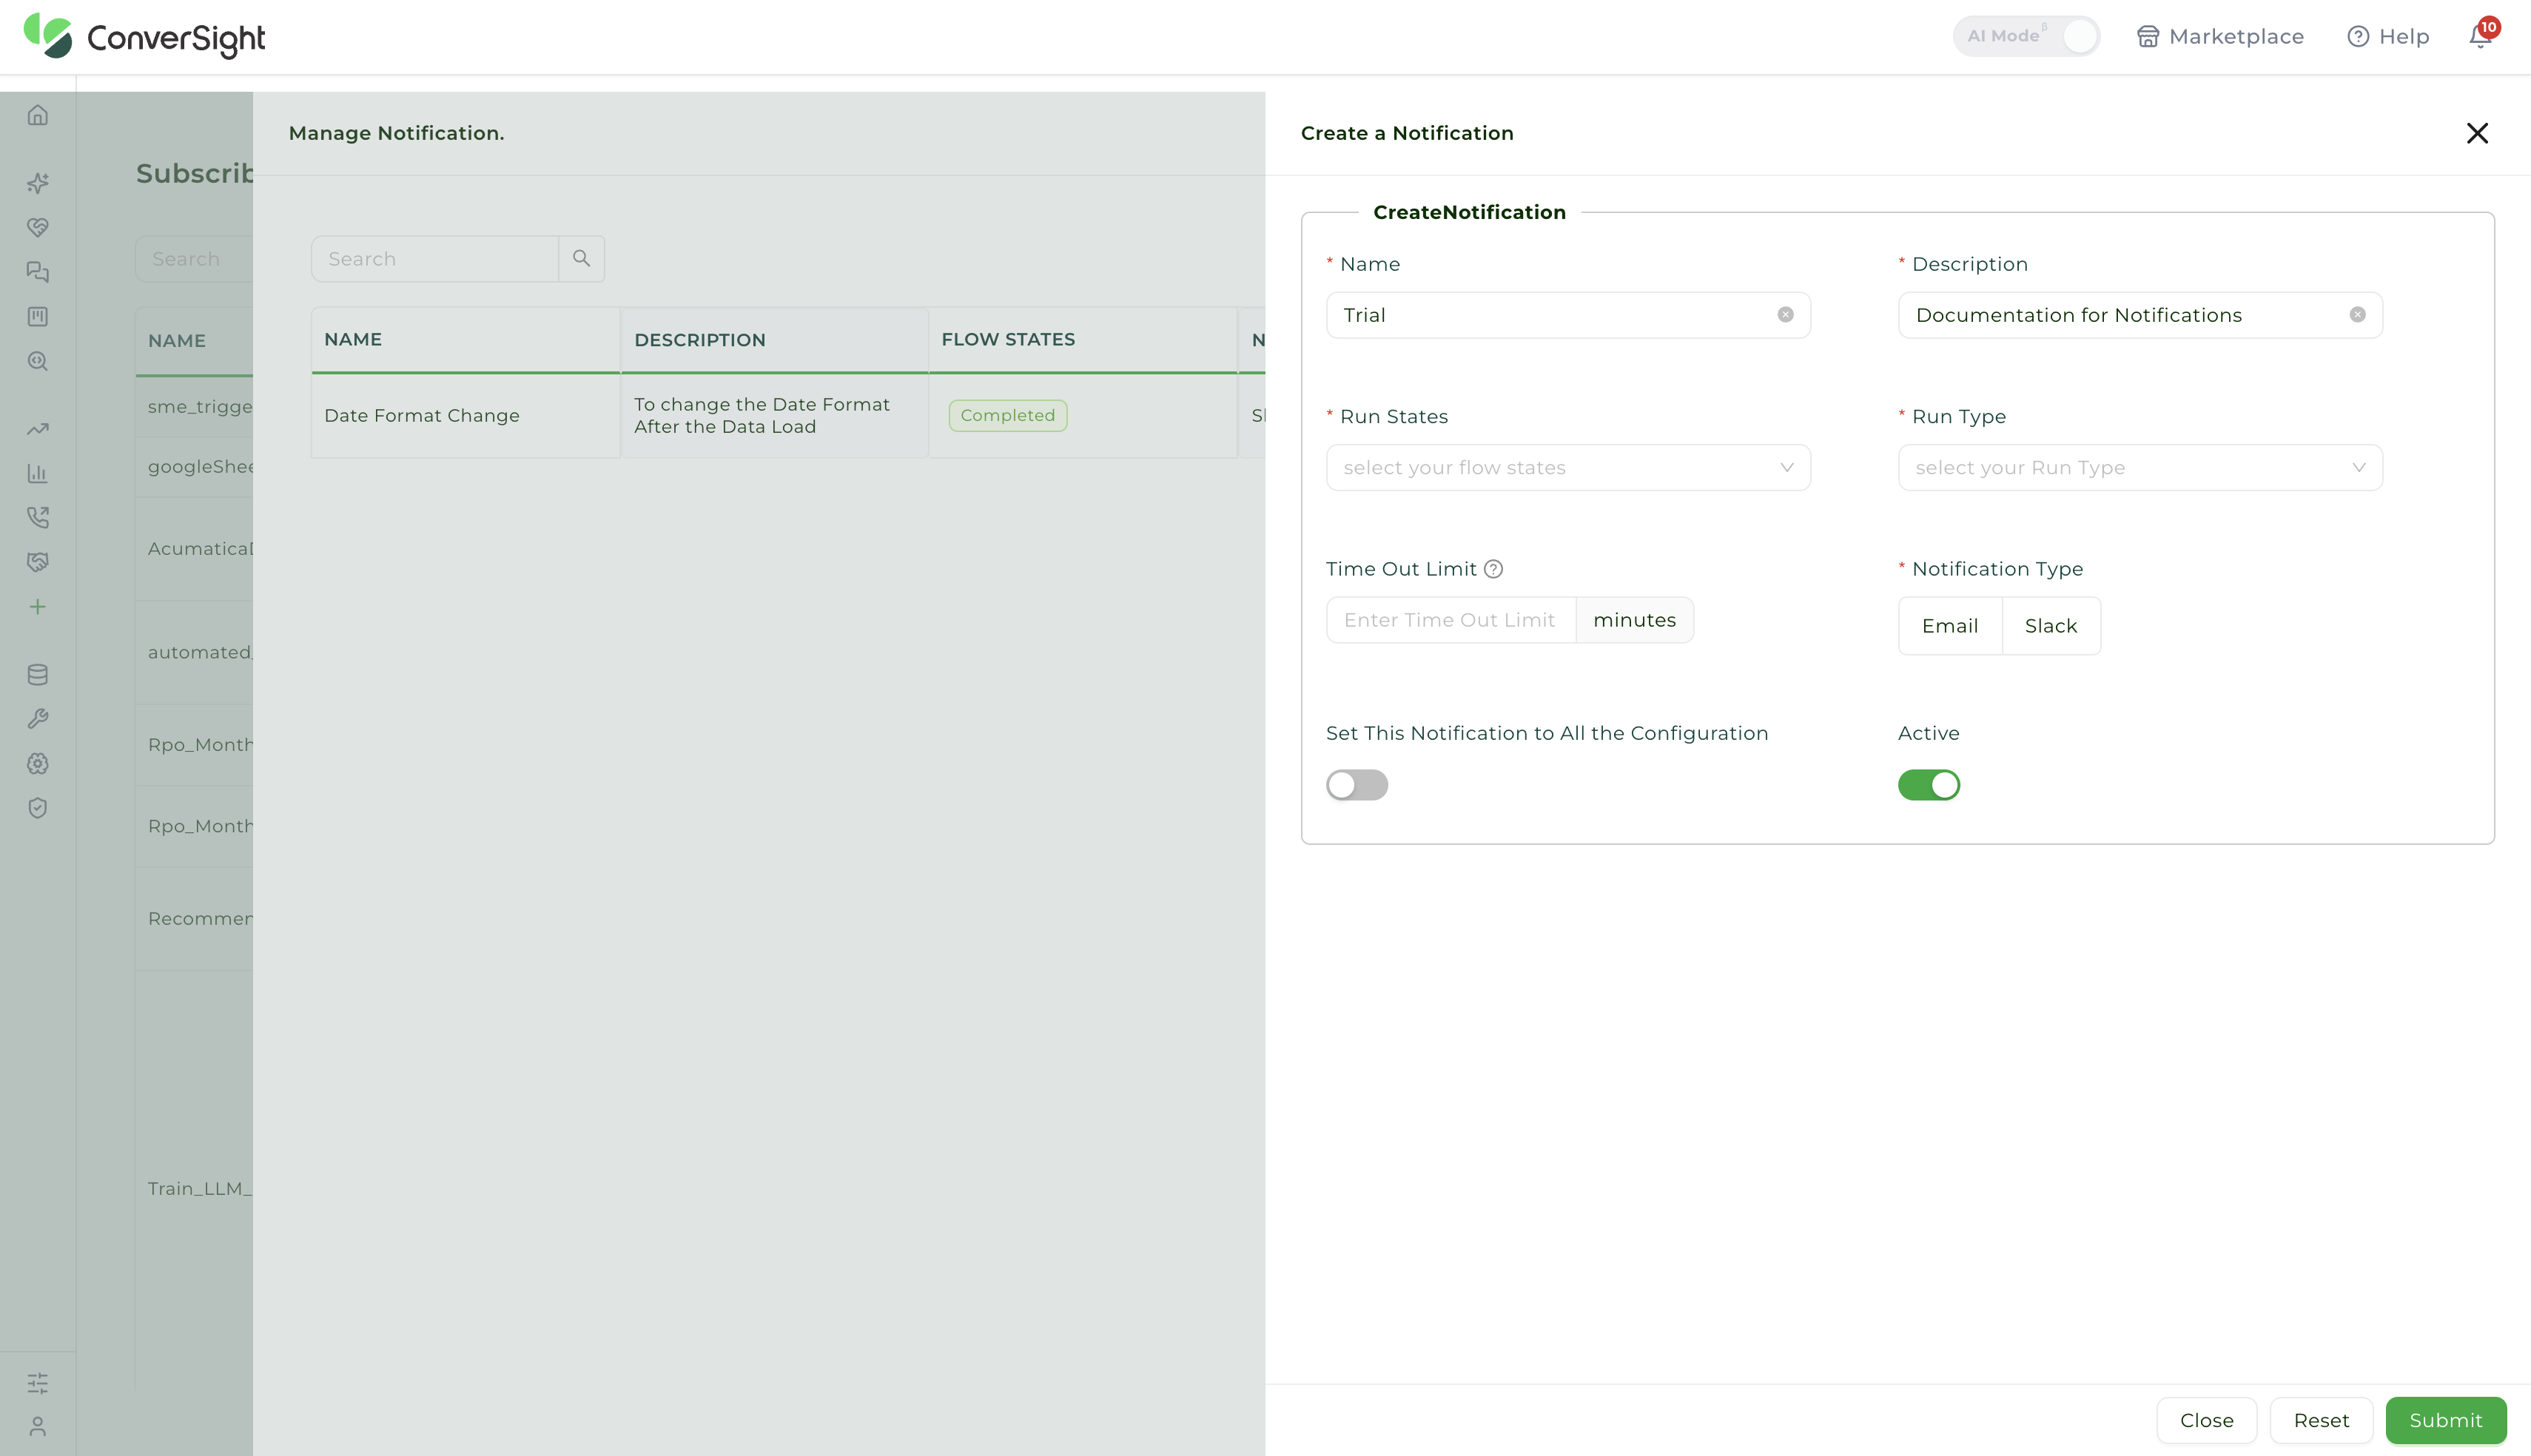Focus the Enter Time Out Limit field

pyautogui.click(x=1450, y=620)
